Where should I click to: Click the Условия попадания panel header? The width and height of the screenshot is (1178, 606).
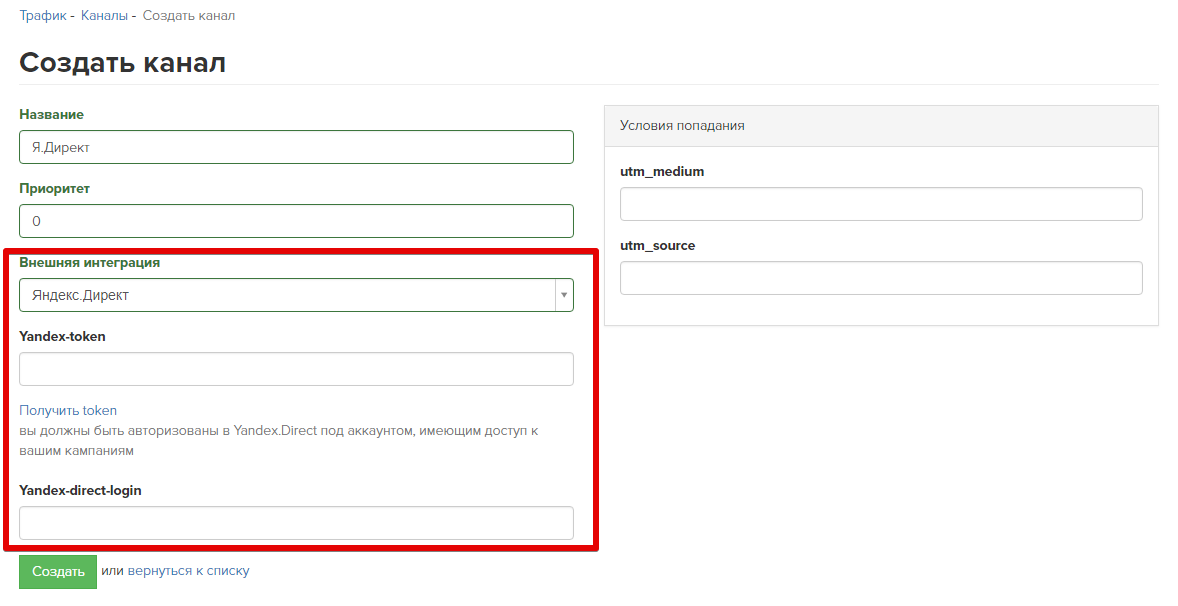point(881,126)
